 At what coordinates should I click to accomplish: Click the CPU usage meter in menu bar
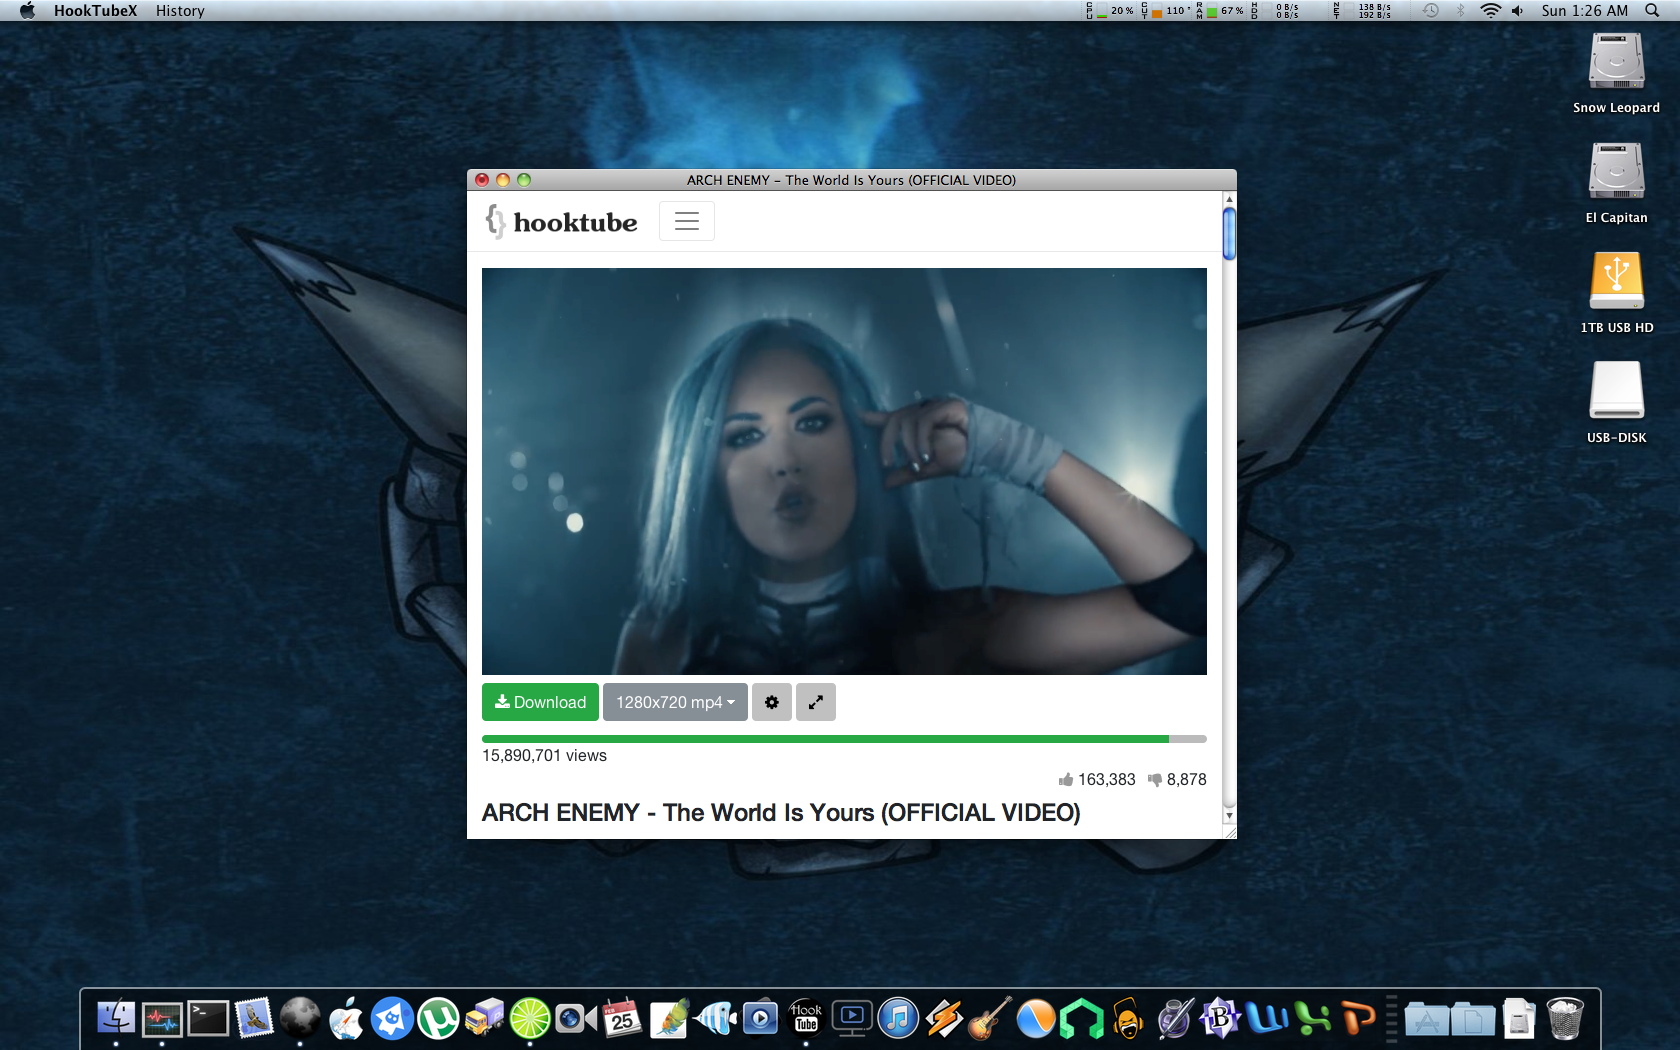tap(1110, 11)
